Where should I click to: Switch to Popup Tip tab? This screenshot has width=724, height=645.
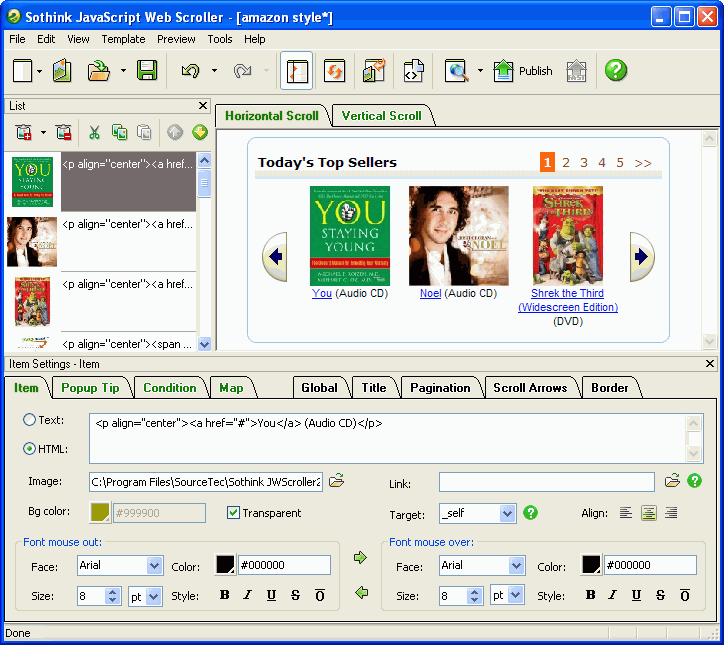90,388
